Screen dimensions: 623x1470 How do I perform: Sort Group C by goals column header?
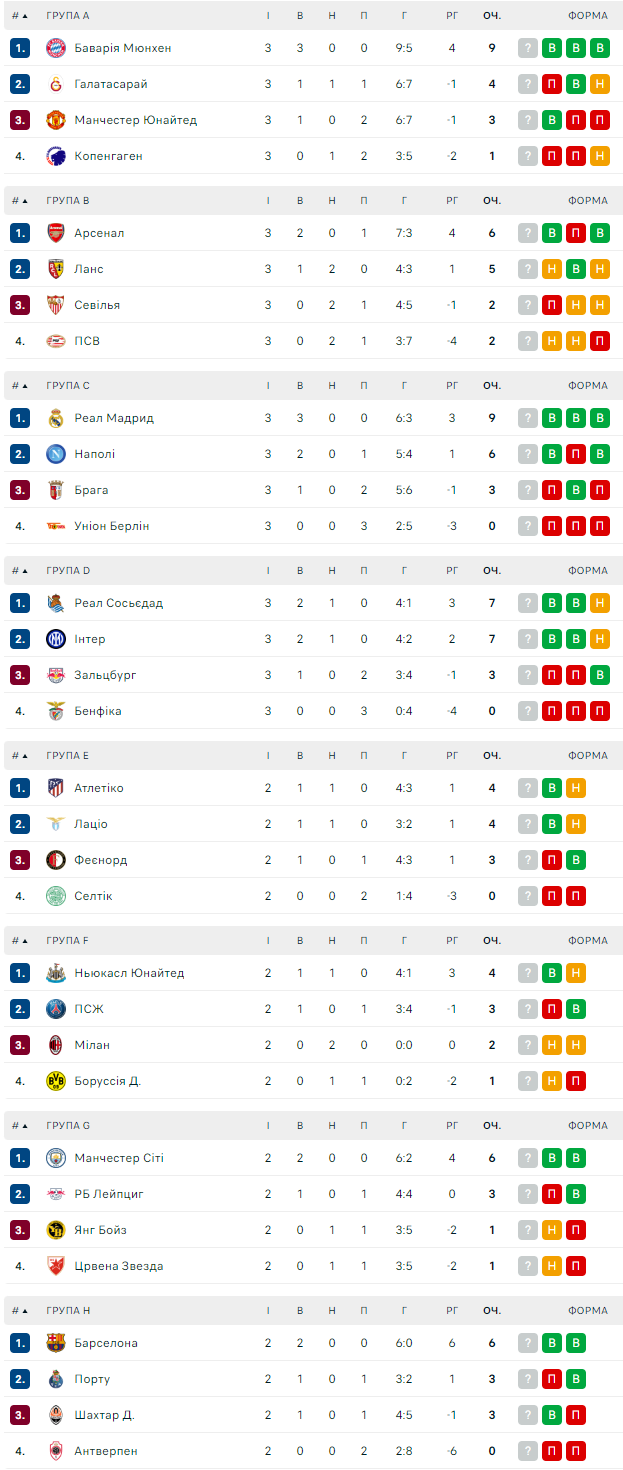click(x=404, y=386)
